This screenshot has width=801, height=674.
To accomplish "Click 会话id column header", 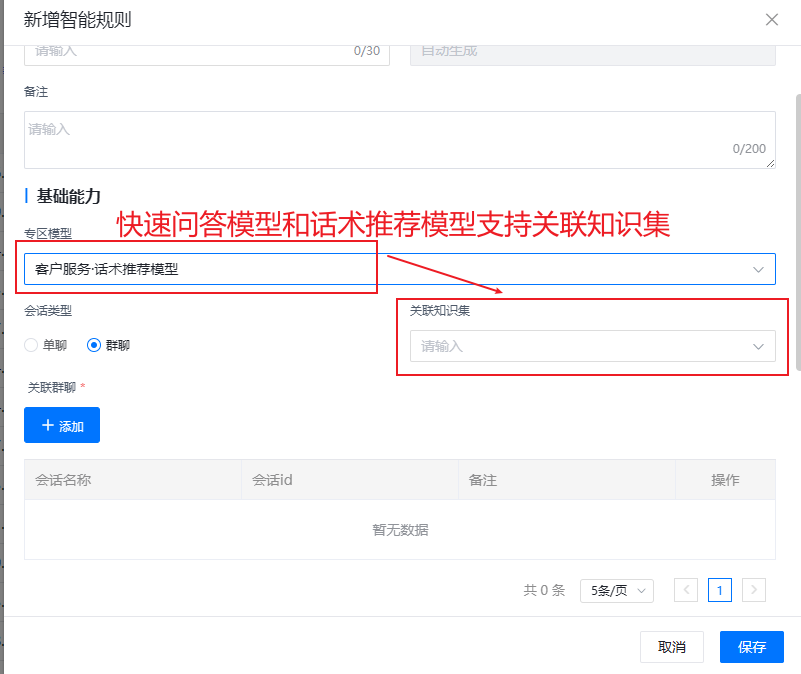I will pos(272,480).
